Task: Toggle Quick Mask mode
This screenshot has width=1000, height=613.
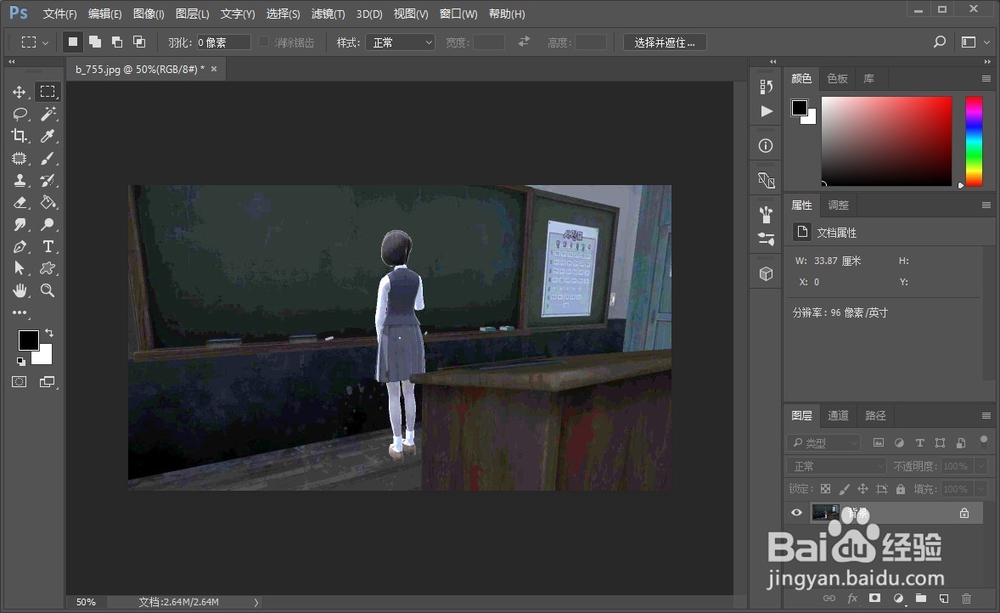Action: click(x=19, y=382)
